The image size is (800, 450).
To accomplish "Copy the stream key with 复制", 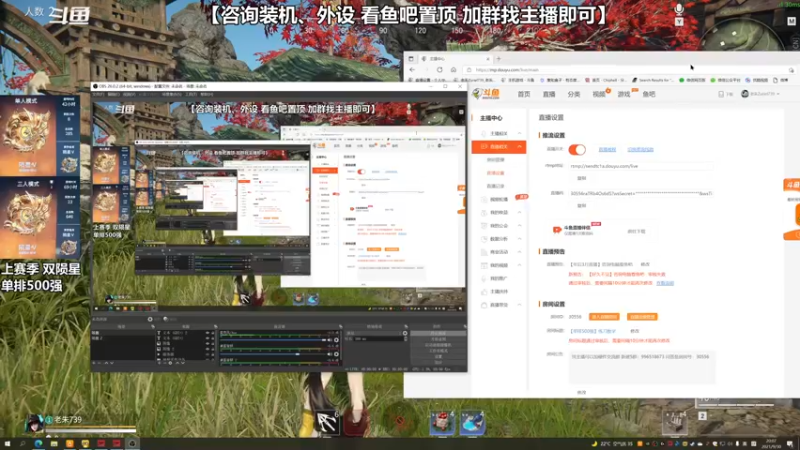I will (582, 206).
